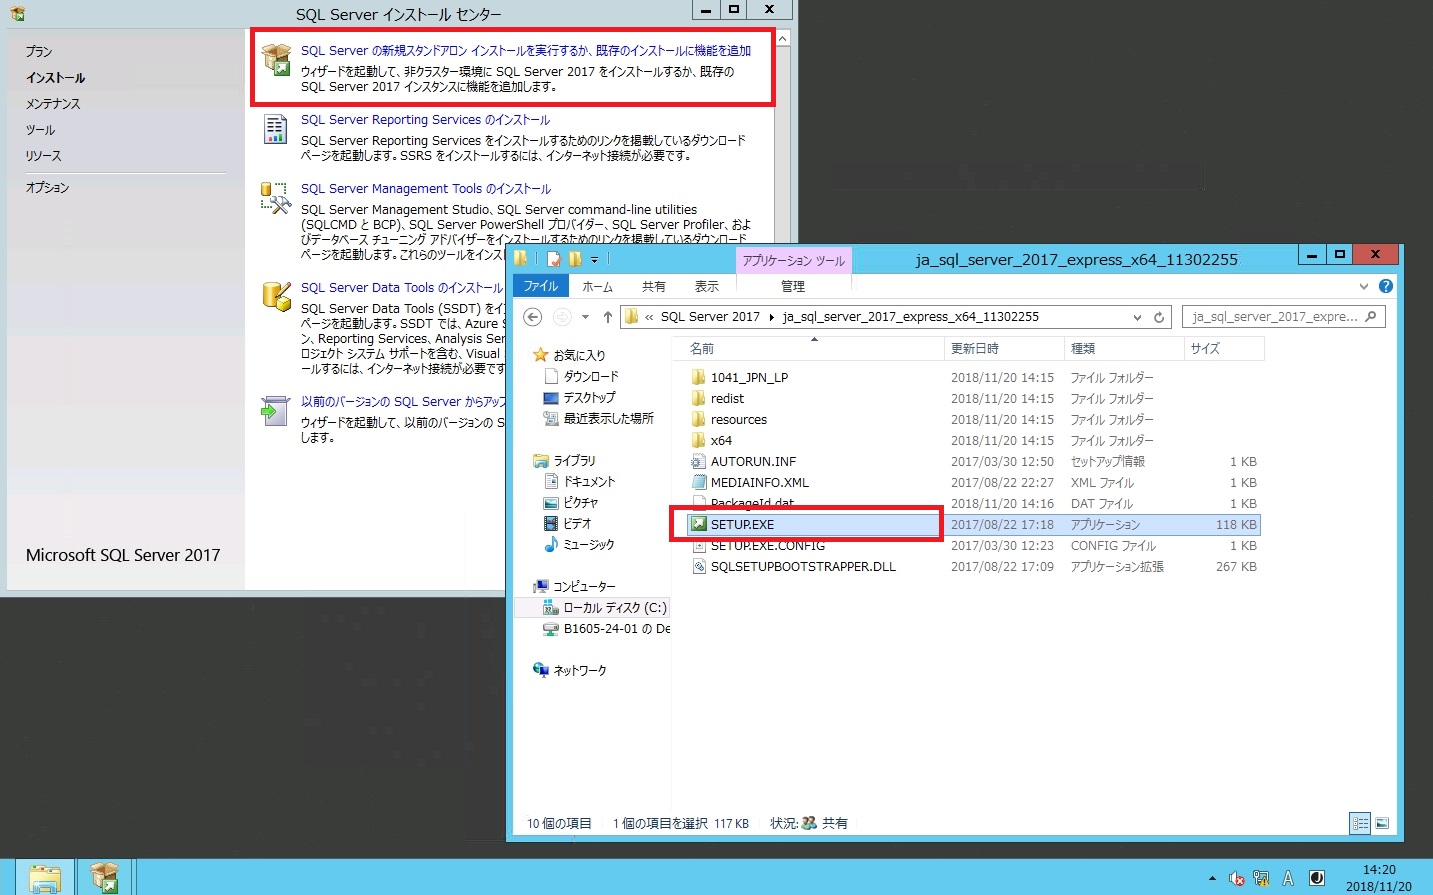
Task: Go up one folder with up arrow
Action: point(607,317)
